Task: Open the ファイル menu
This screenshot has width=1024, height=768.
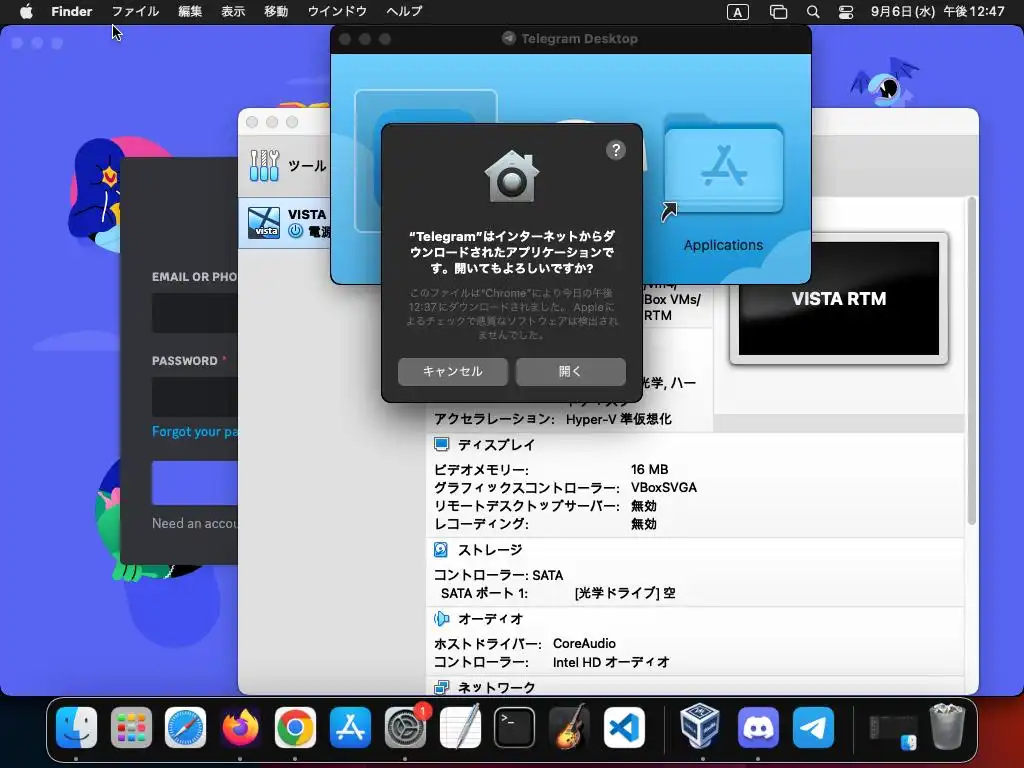Action: click(135, 11)
